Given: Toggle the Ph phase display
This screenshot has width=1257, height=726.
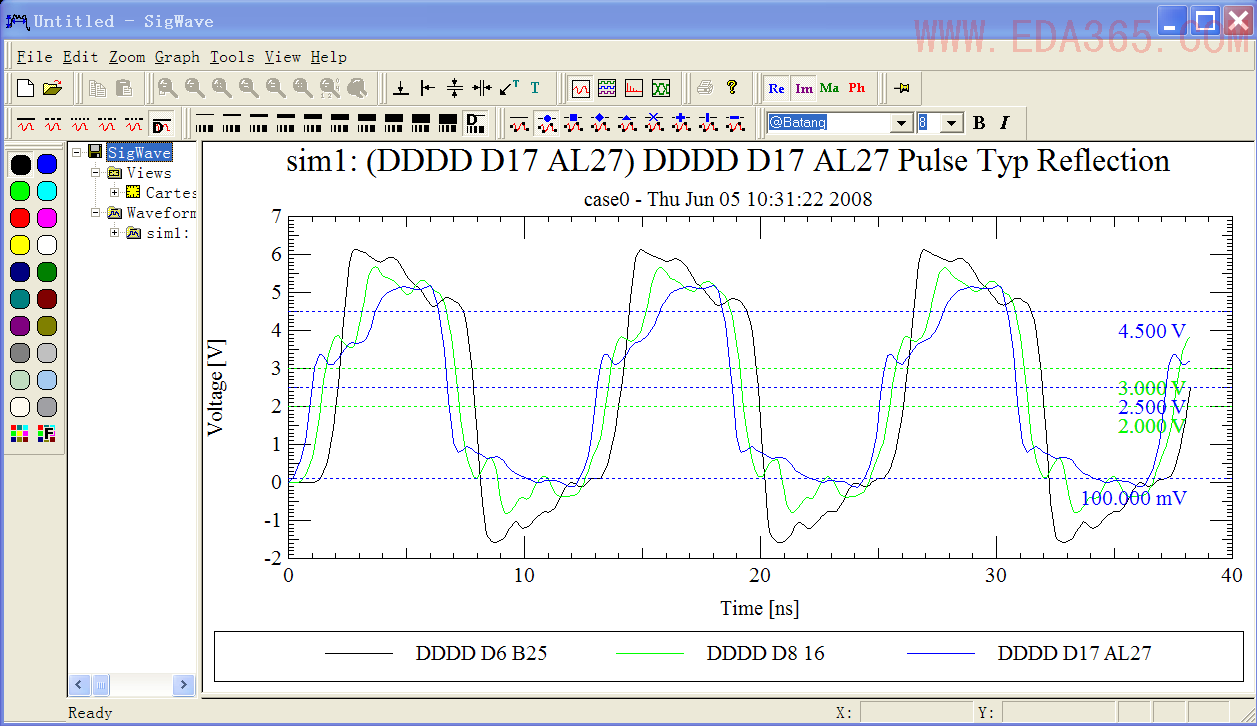Looking at the screenshot, I should (857, 88).
